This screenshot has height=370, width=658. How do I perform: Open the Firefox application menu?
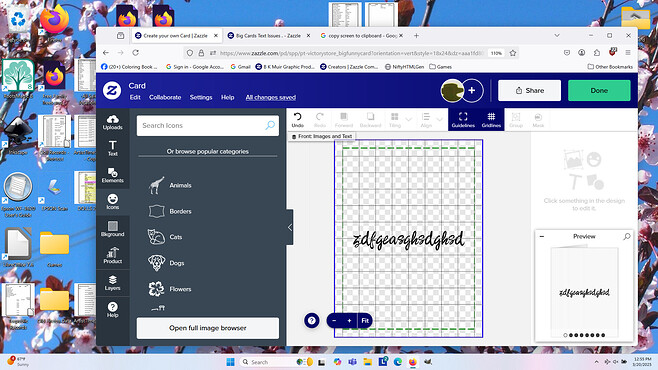(628, 53)
